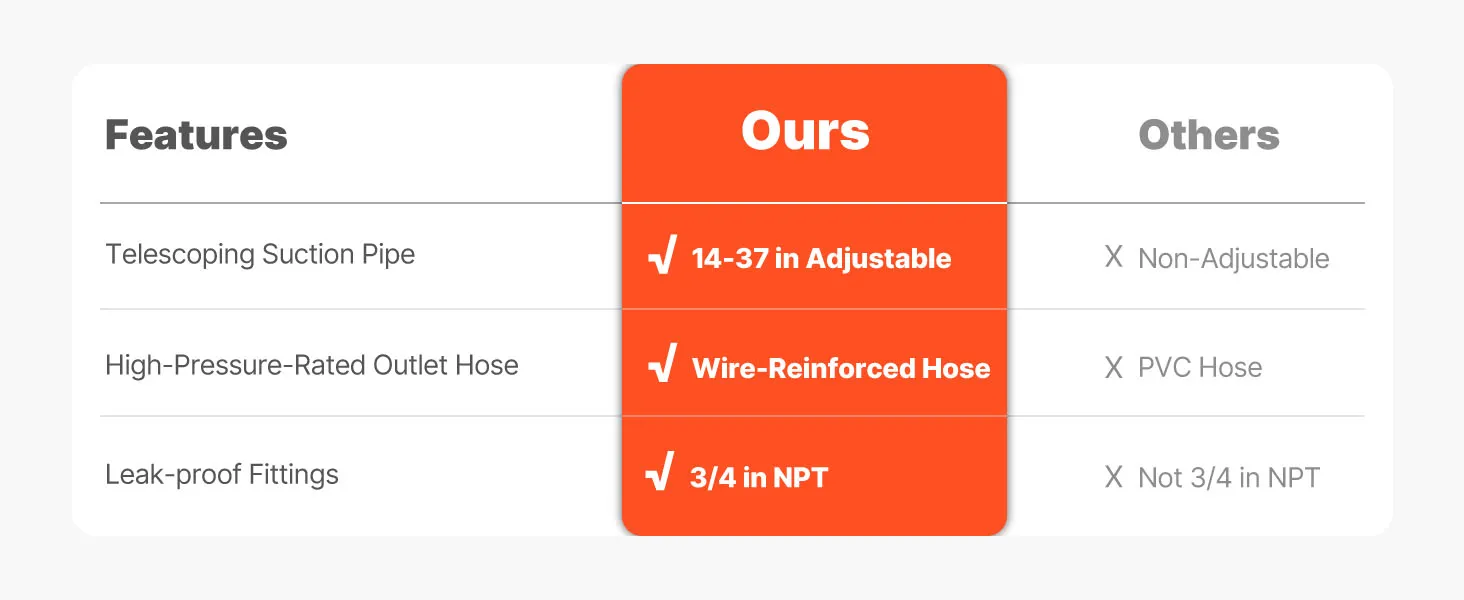Click the checkmark beside 14-37 in Adjustable
The image size is (1464, 600).
[x=662, y=256]
